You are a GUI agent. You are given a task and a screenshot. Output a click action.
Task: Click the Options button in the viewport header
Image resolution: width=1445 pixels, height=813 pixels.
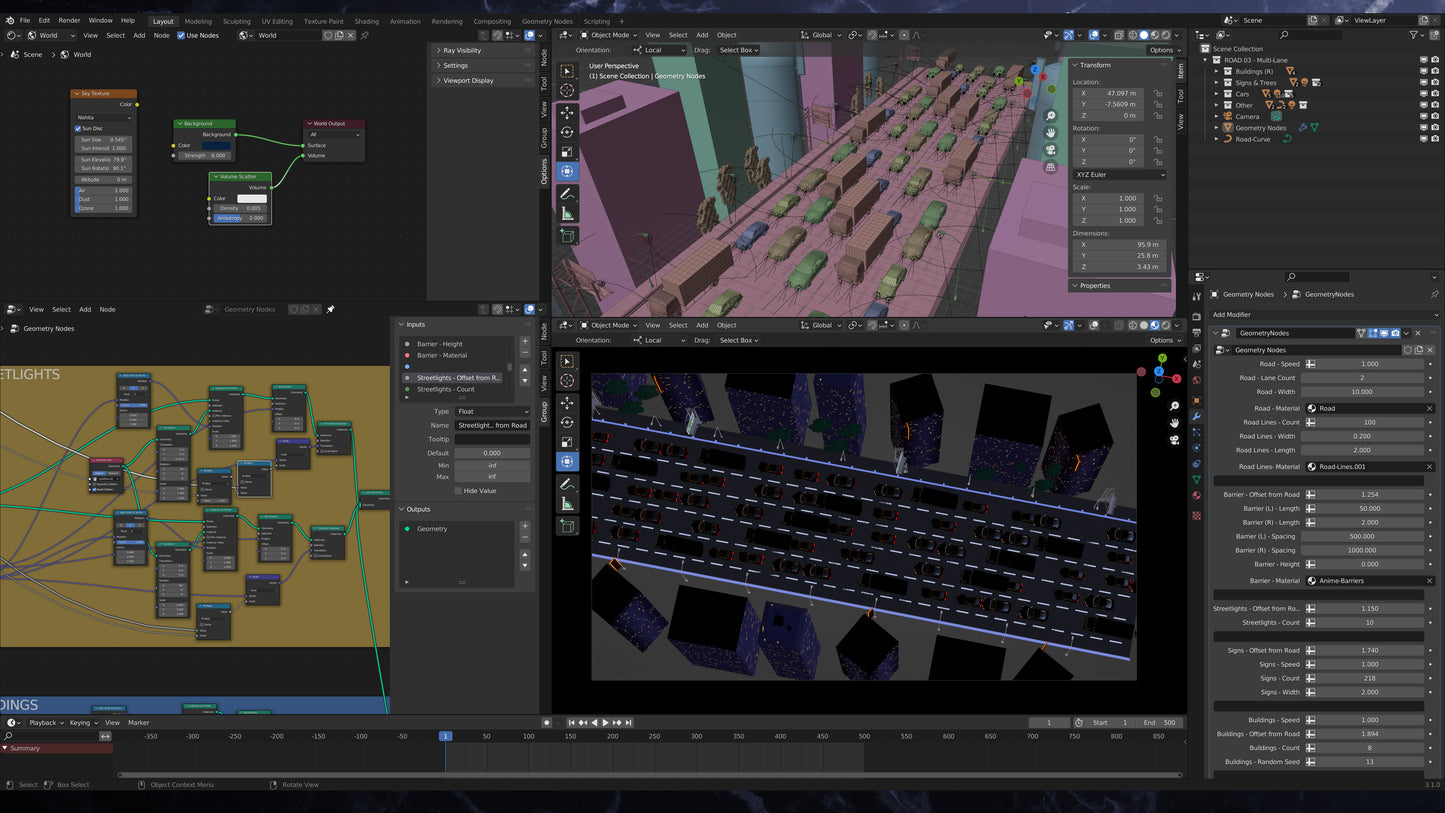[x=1163, y=49]
